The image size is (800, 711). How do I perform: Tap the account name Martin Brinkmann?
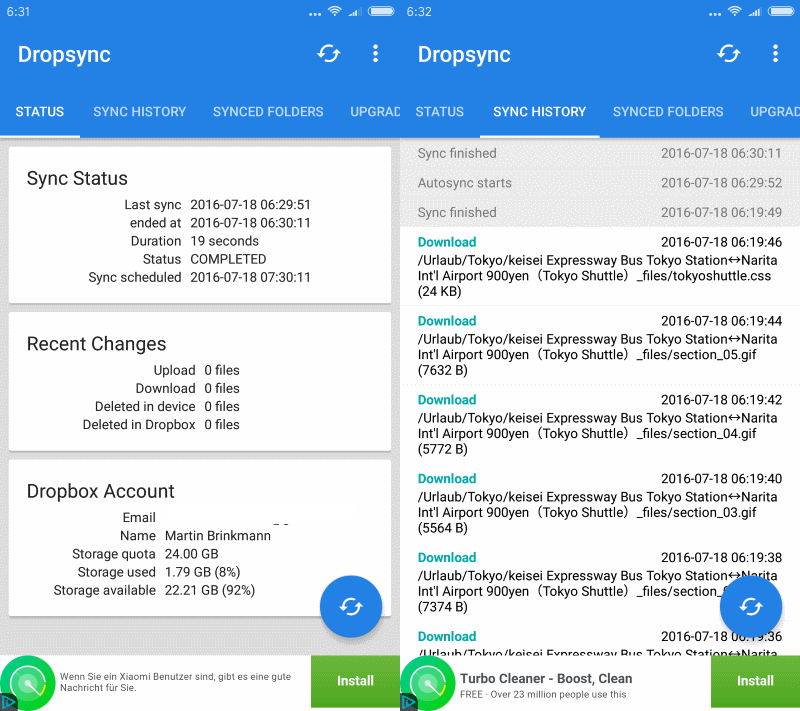click(x=218, y=536)
